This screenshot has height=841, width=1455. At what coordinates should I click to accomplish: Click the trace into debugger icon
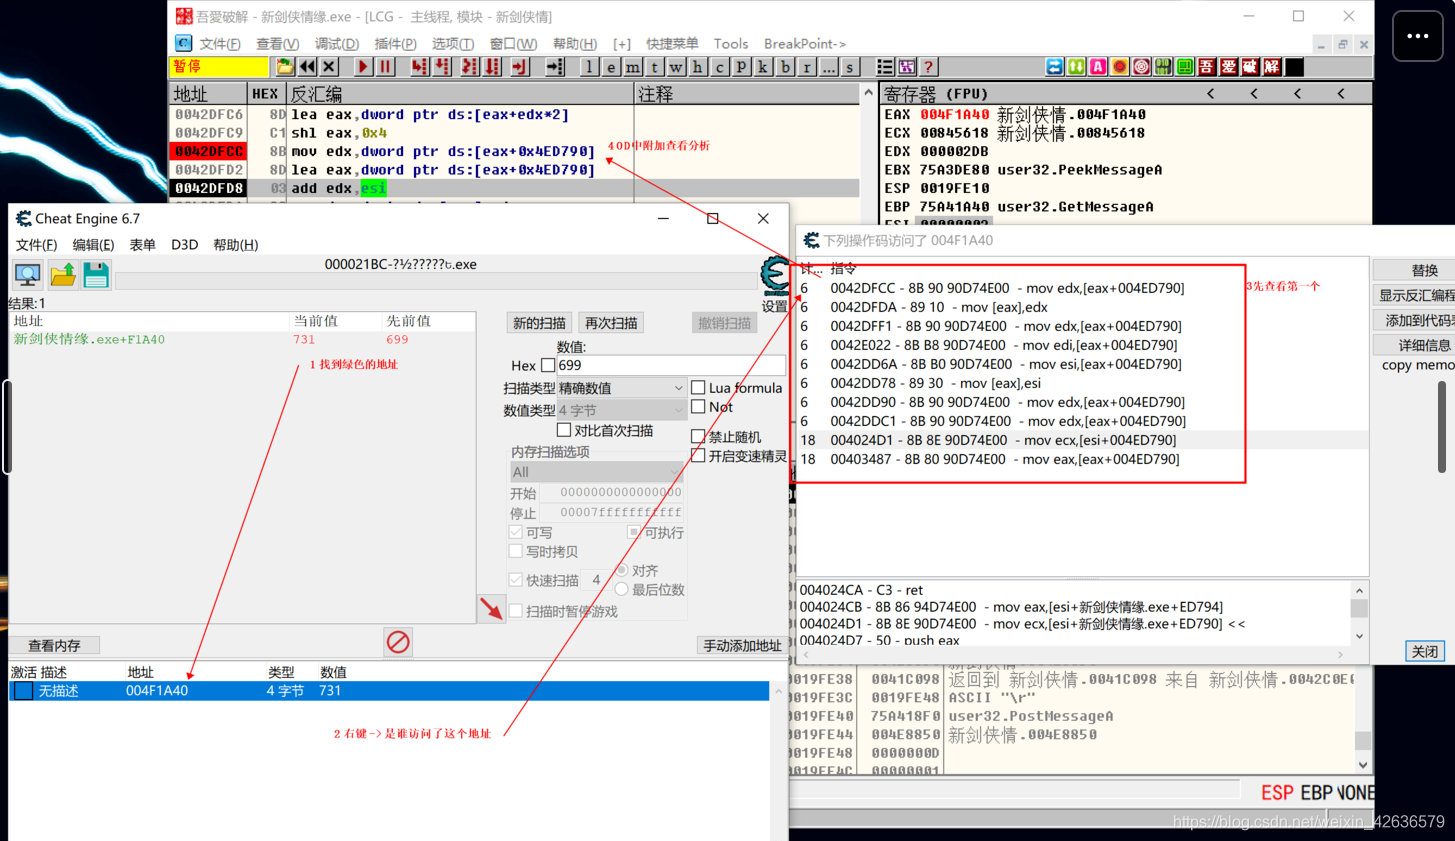(470, 67)
